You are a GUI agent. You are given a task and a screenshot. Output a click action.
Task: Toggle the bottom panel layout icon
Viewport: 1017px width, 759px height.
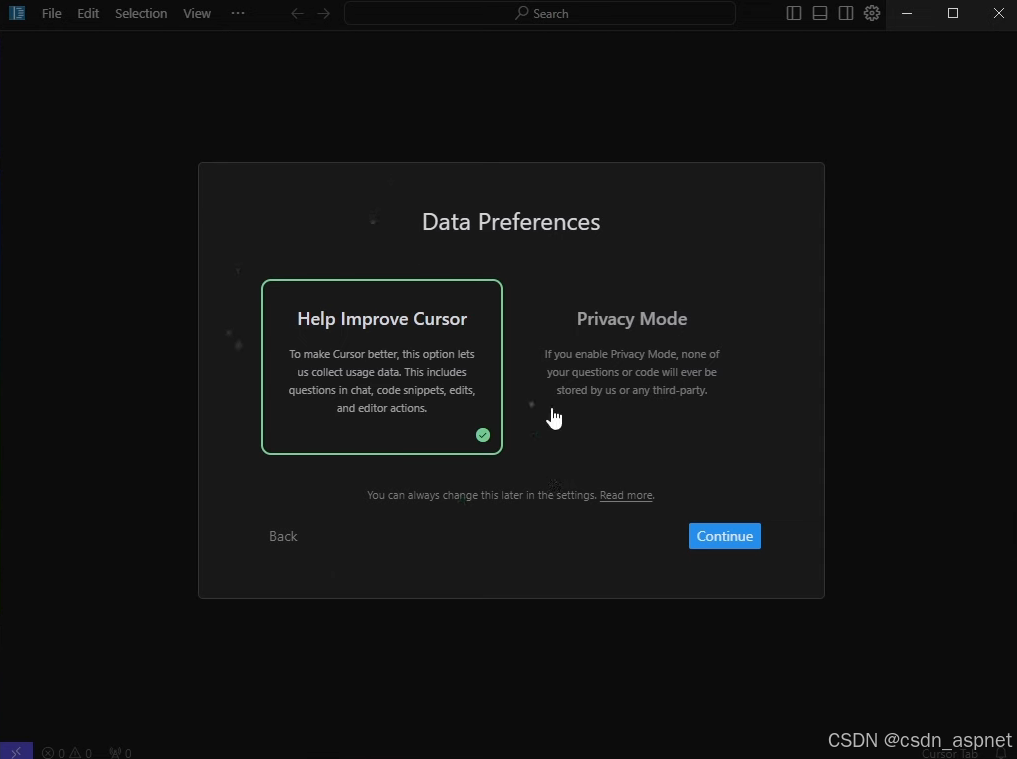tap(820, 13)
